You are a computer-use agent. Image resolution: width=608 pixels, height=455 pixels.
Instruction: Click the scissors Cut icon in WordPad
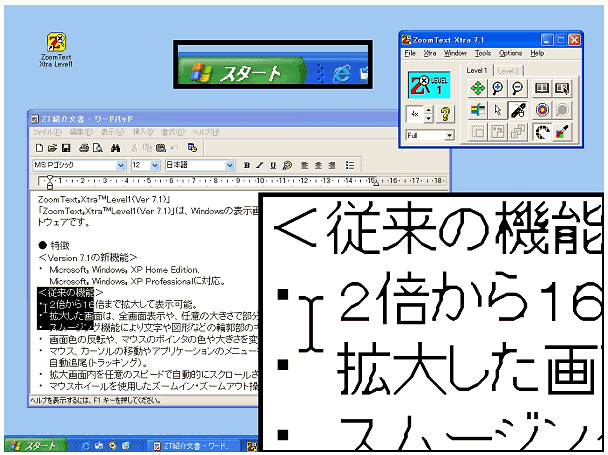click(134, 148)
